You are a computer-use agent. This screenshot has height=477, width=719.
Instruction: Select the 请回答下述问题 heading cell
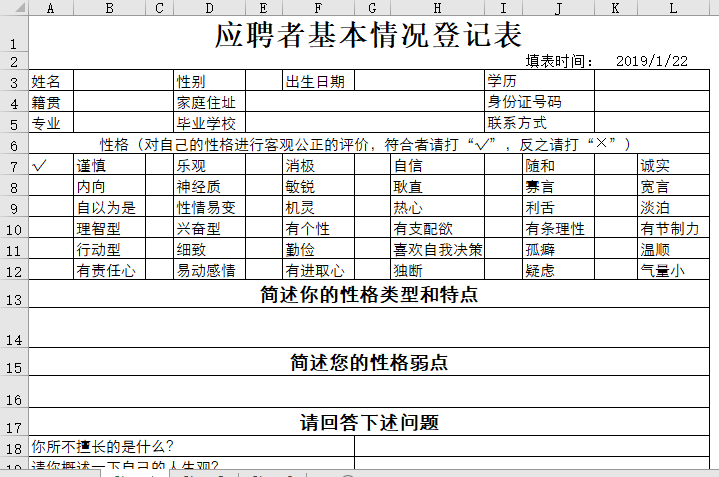369,422
